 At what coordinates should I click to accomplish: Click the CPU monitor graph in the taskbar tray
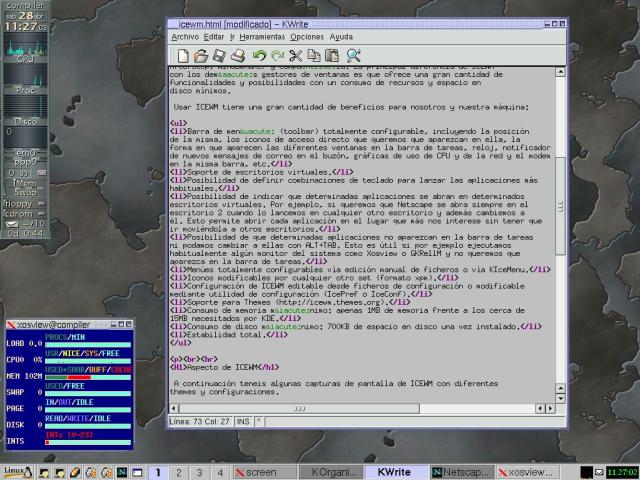coord(586,473)
